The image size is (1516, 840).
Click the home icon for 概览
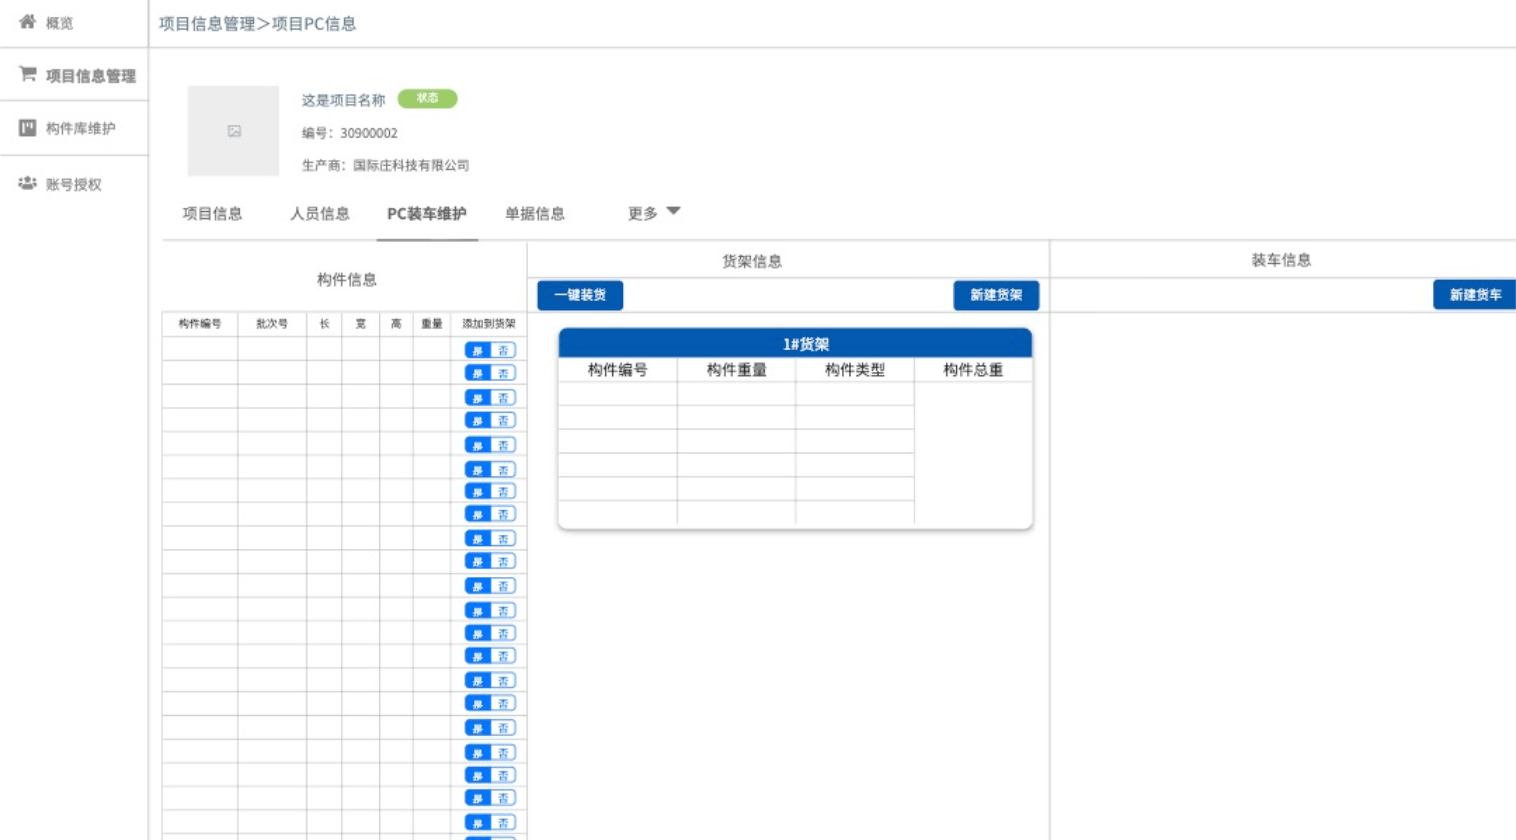tap(27, 22)
